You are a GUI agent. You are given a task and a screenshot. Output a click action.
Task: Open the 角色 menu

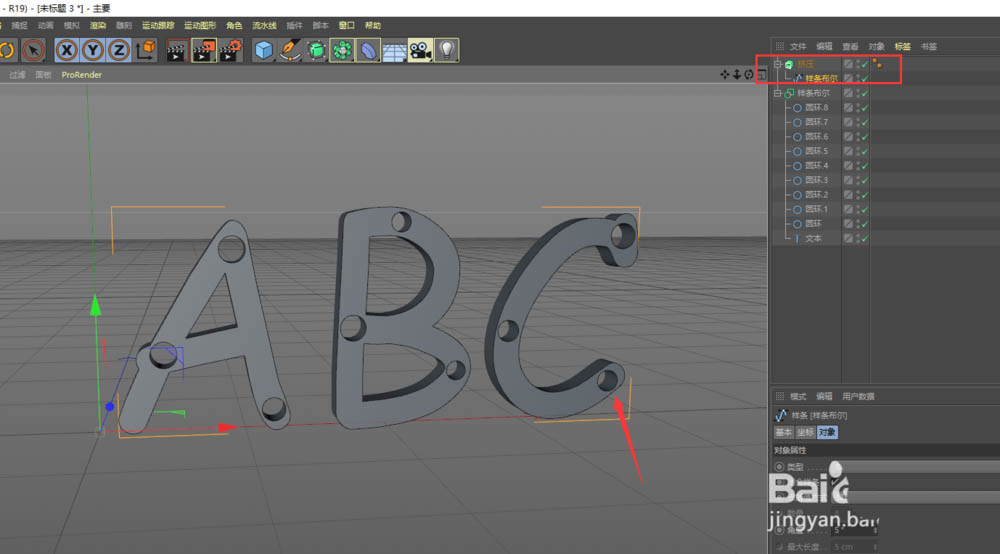(234, 26)
